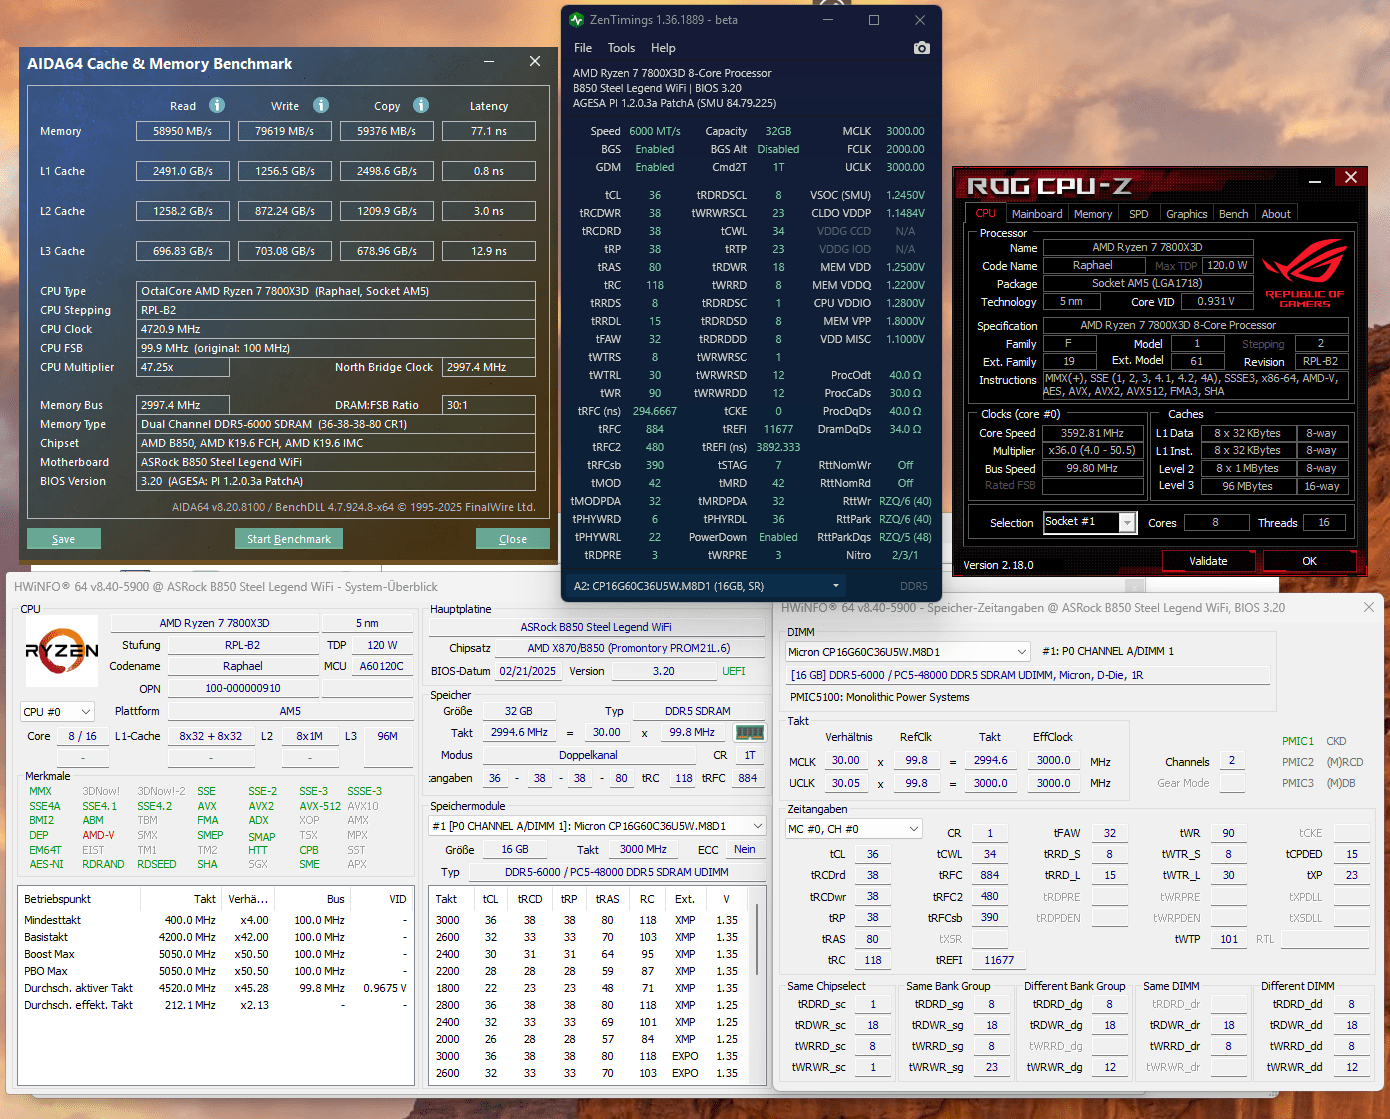Click the ZenTimings screenshot camera icon
Image resolution: width=1390 pixels, height=1119 pixels.
coord(921,48)
